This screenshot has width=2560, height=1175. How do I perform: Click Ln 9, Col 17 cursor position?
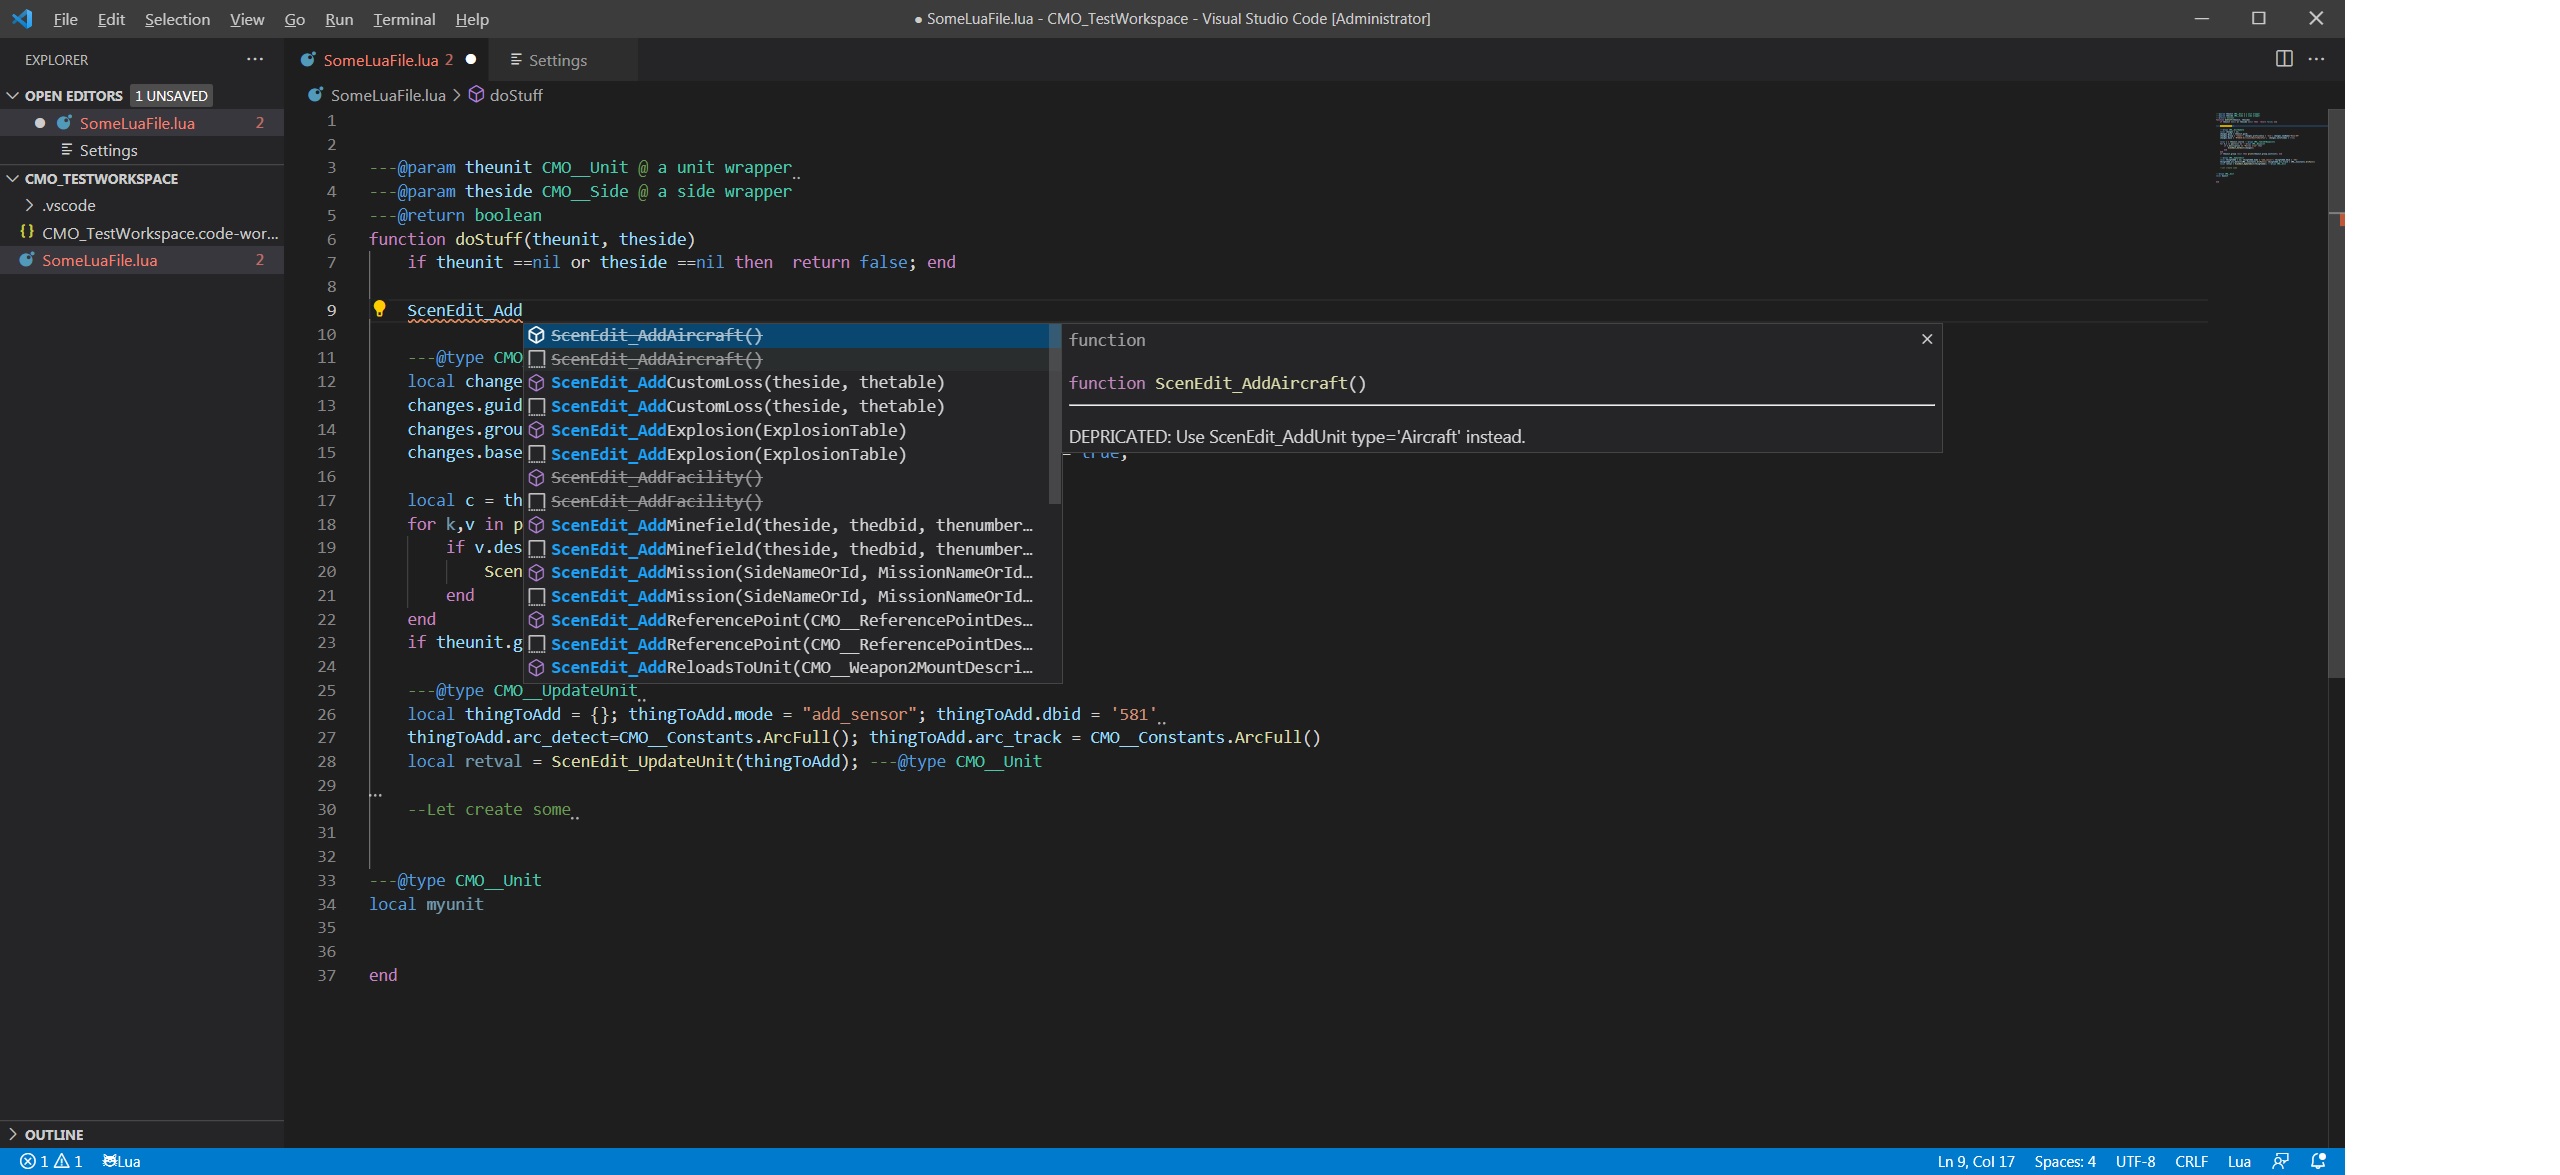point(1975,1161)
